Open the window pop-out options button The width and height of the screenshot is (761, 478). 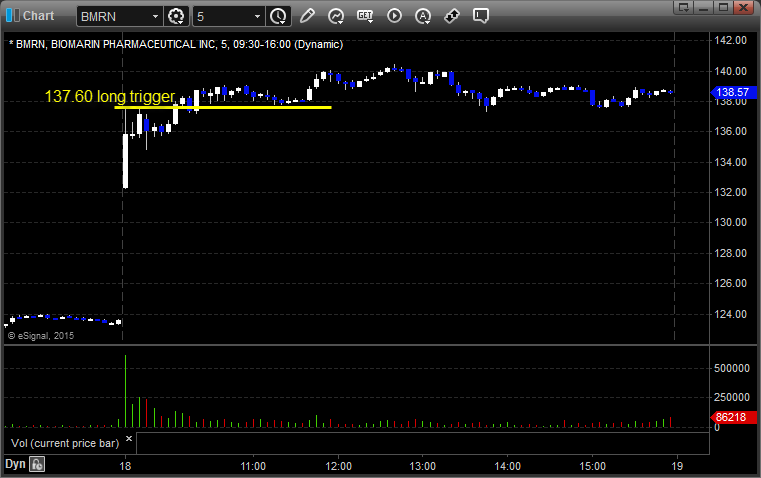click(683, 7)
